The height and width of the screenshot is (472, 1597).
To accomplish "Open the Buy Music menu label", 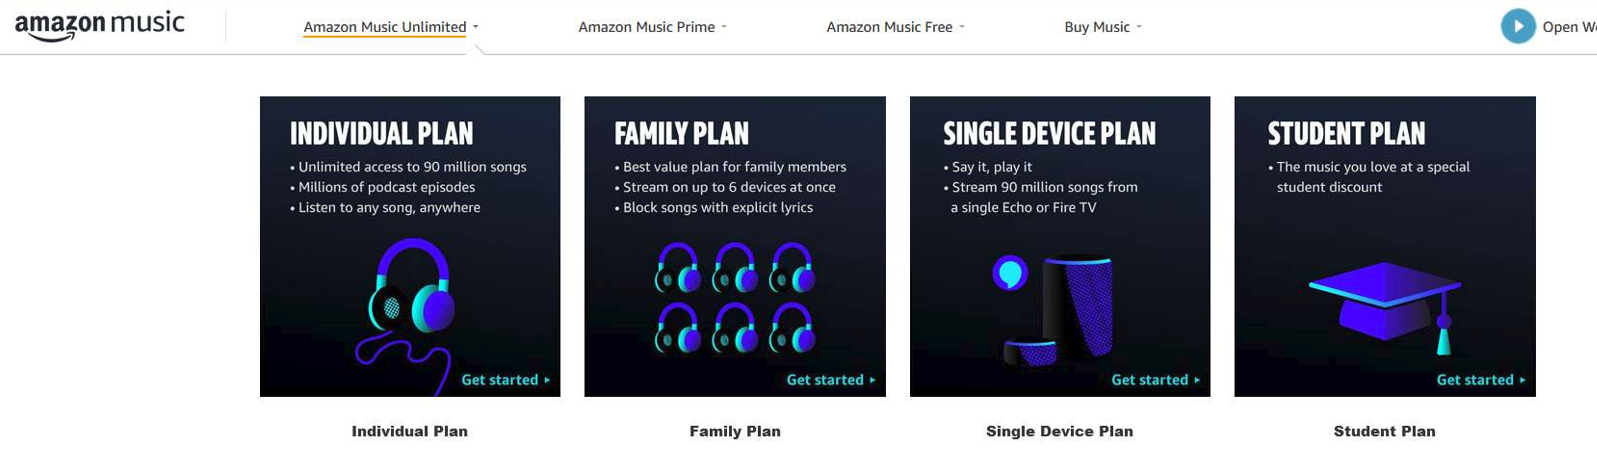I will click(x=1096, y=27).
